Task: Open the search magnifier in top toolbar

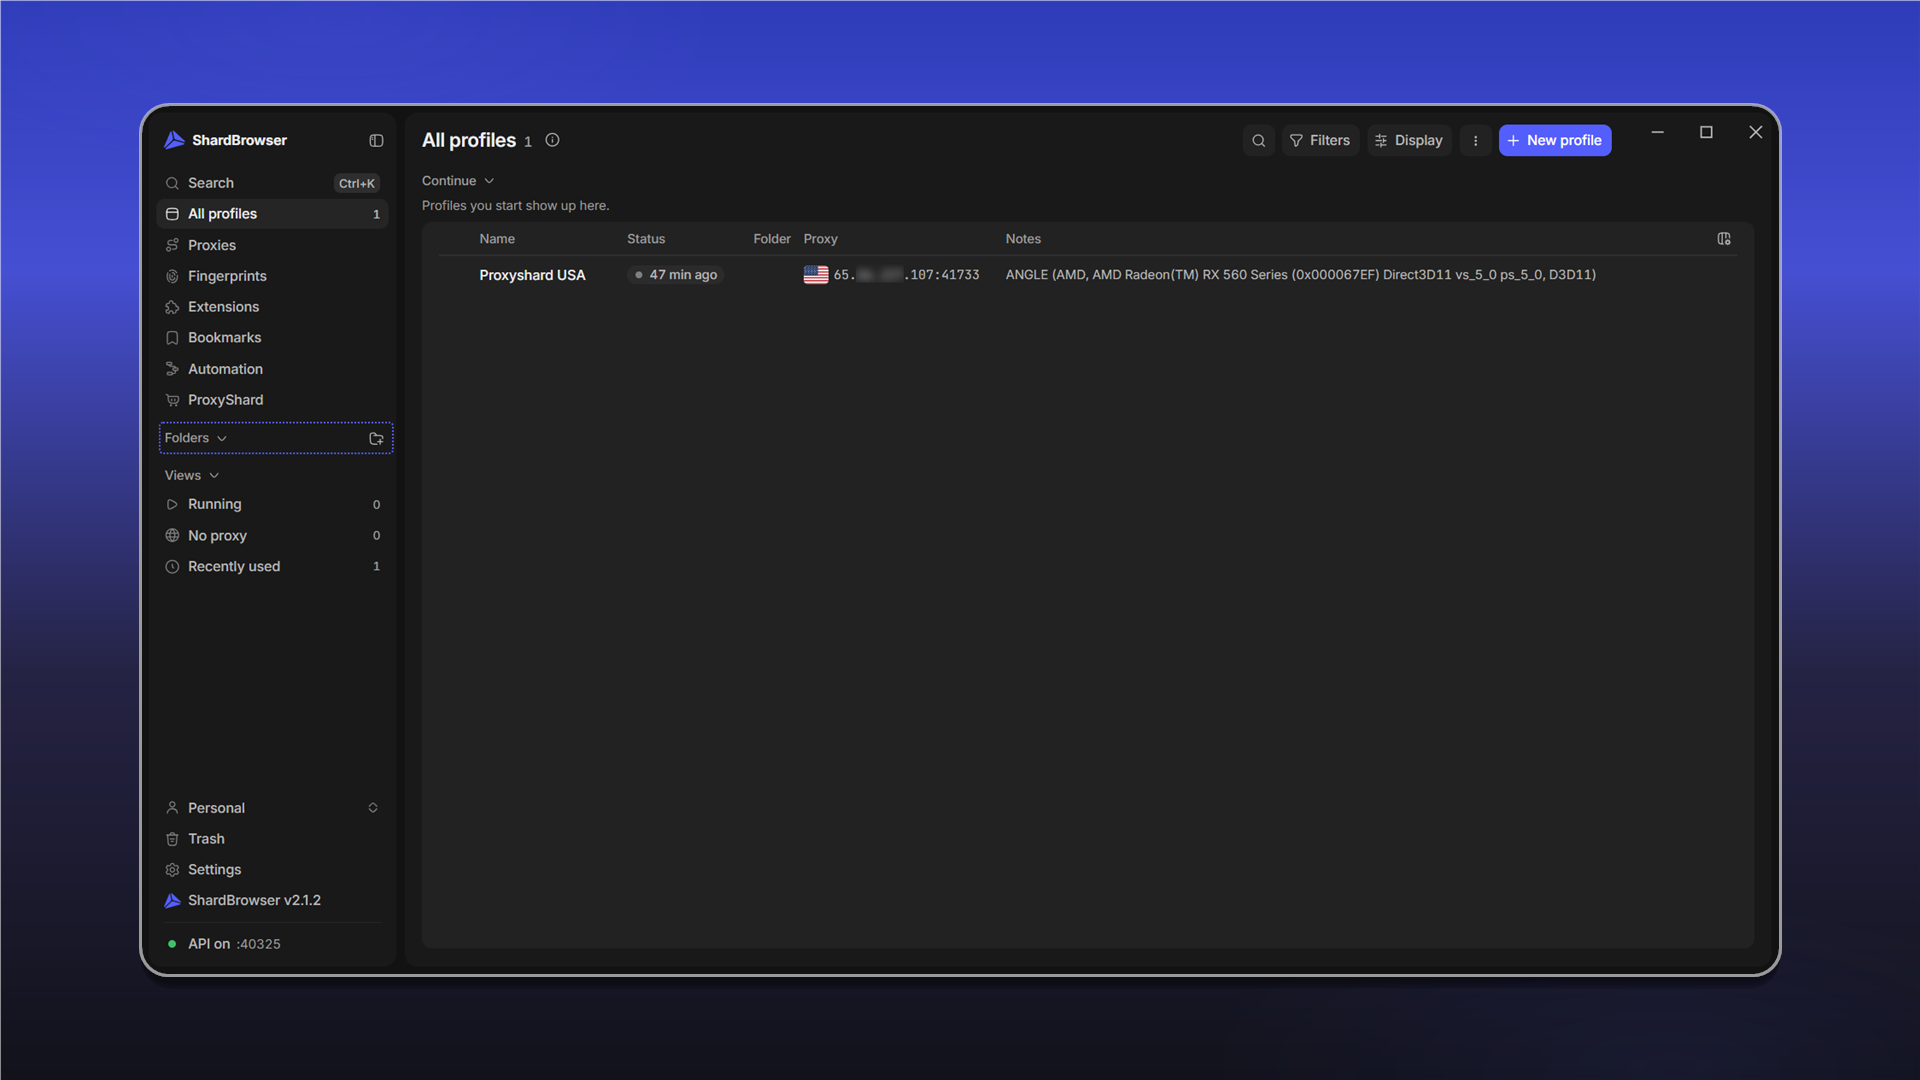Action: pos(1259,141)
